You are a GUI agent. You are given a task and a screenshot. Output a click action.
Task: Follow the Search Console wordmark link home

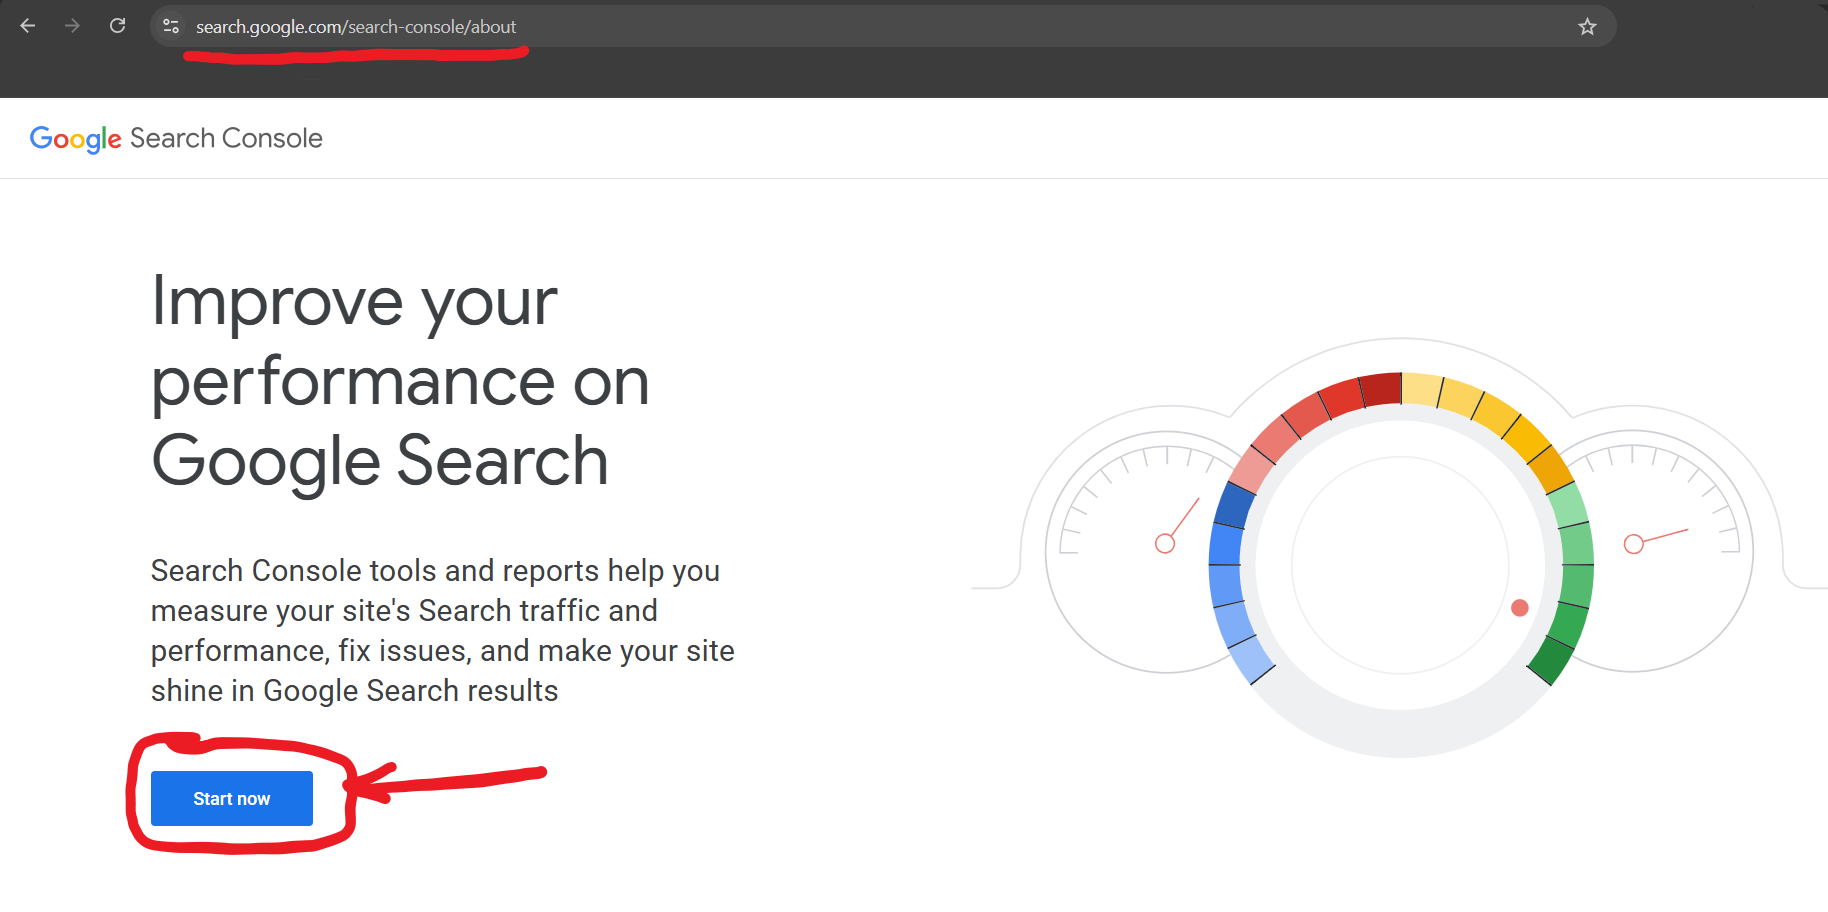225,138
